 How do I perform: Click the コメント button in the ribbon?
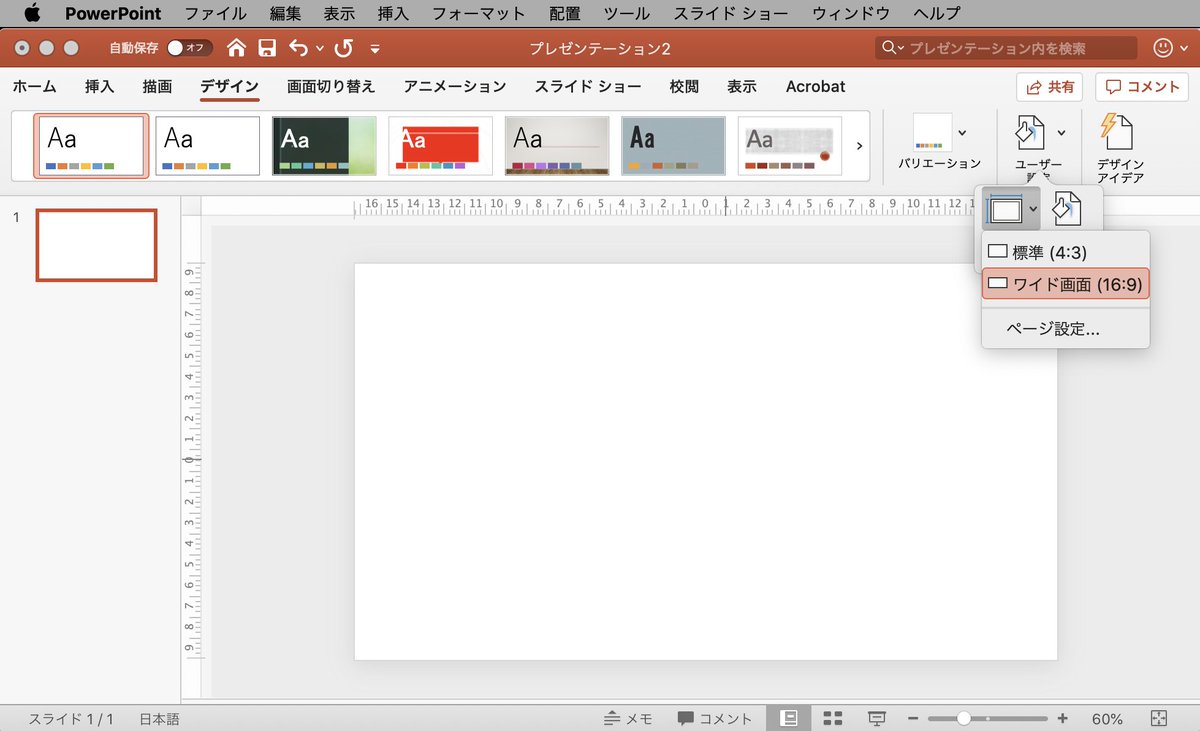point(1141,87)
